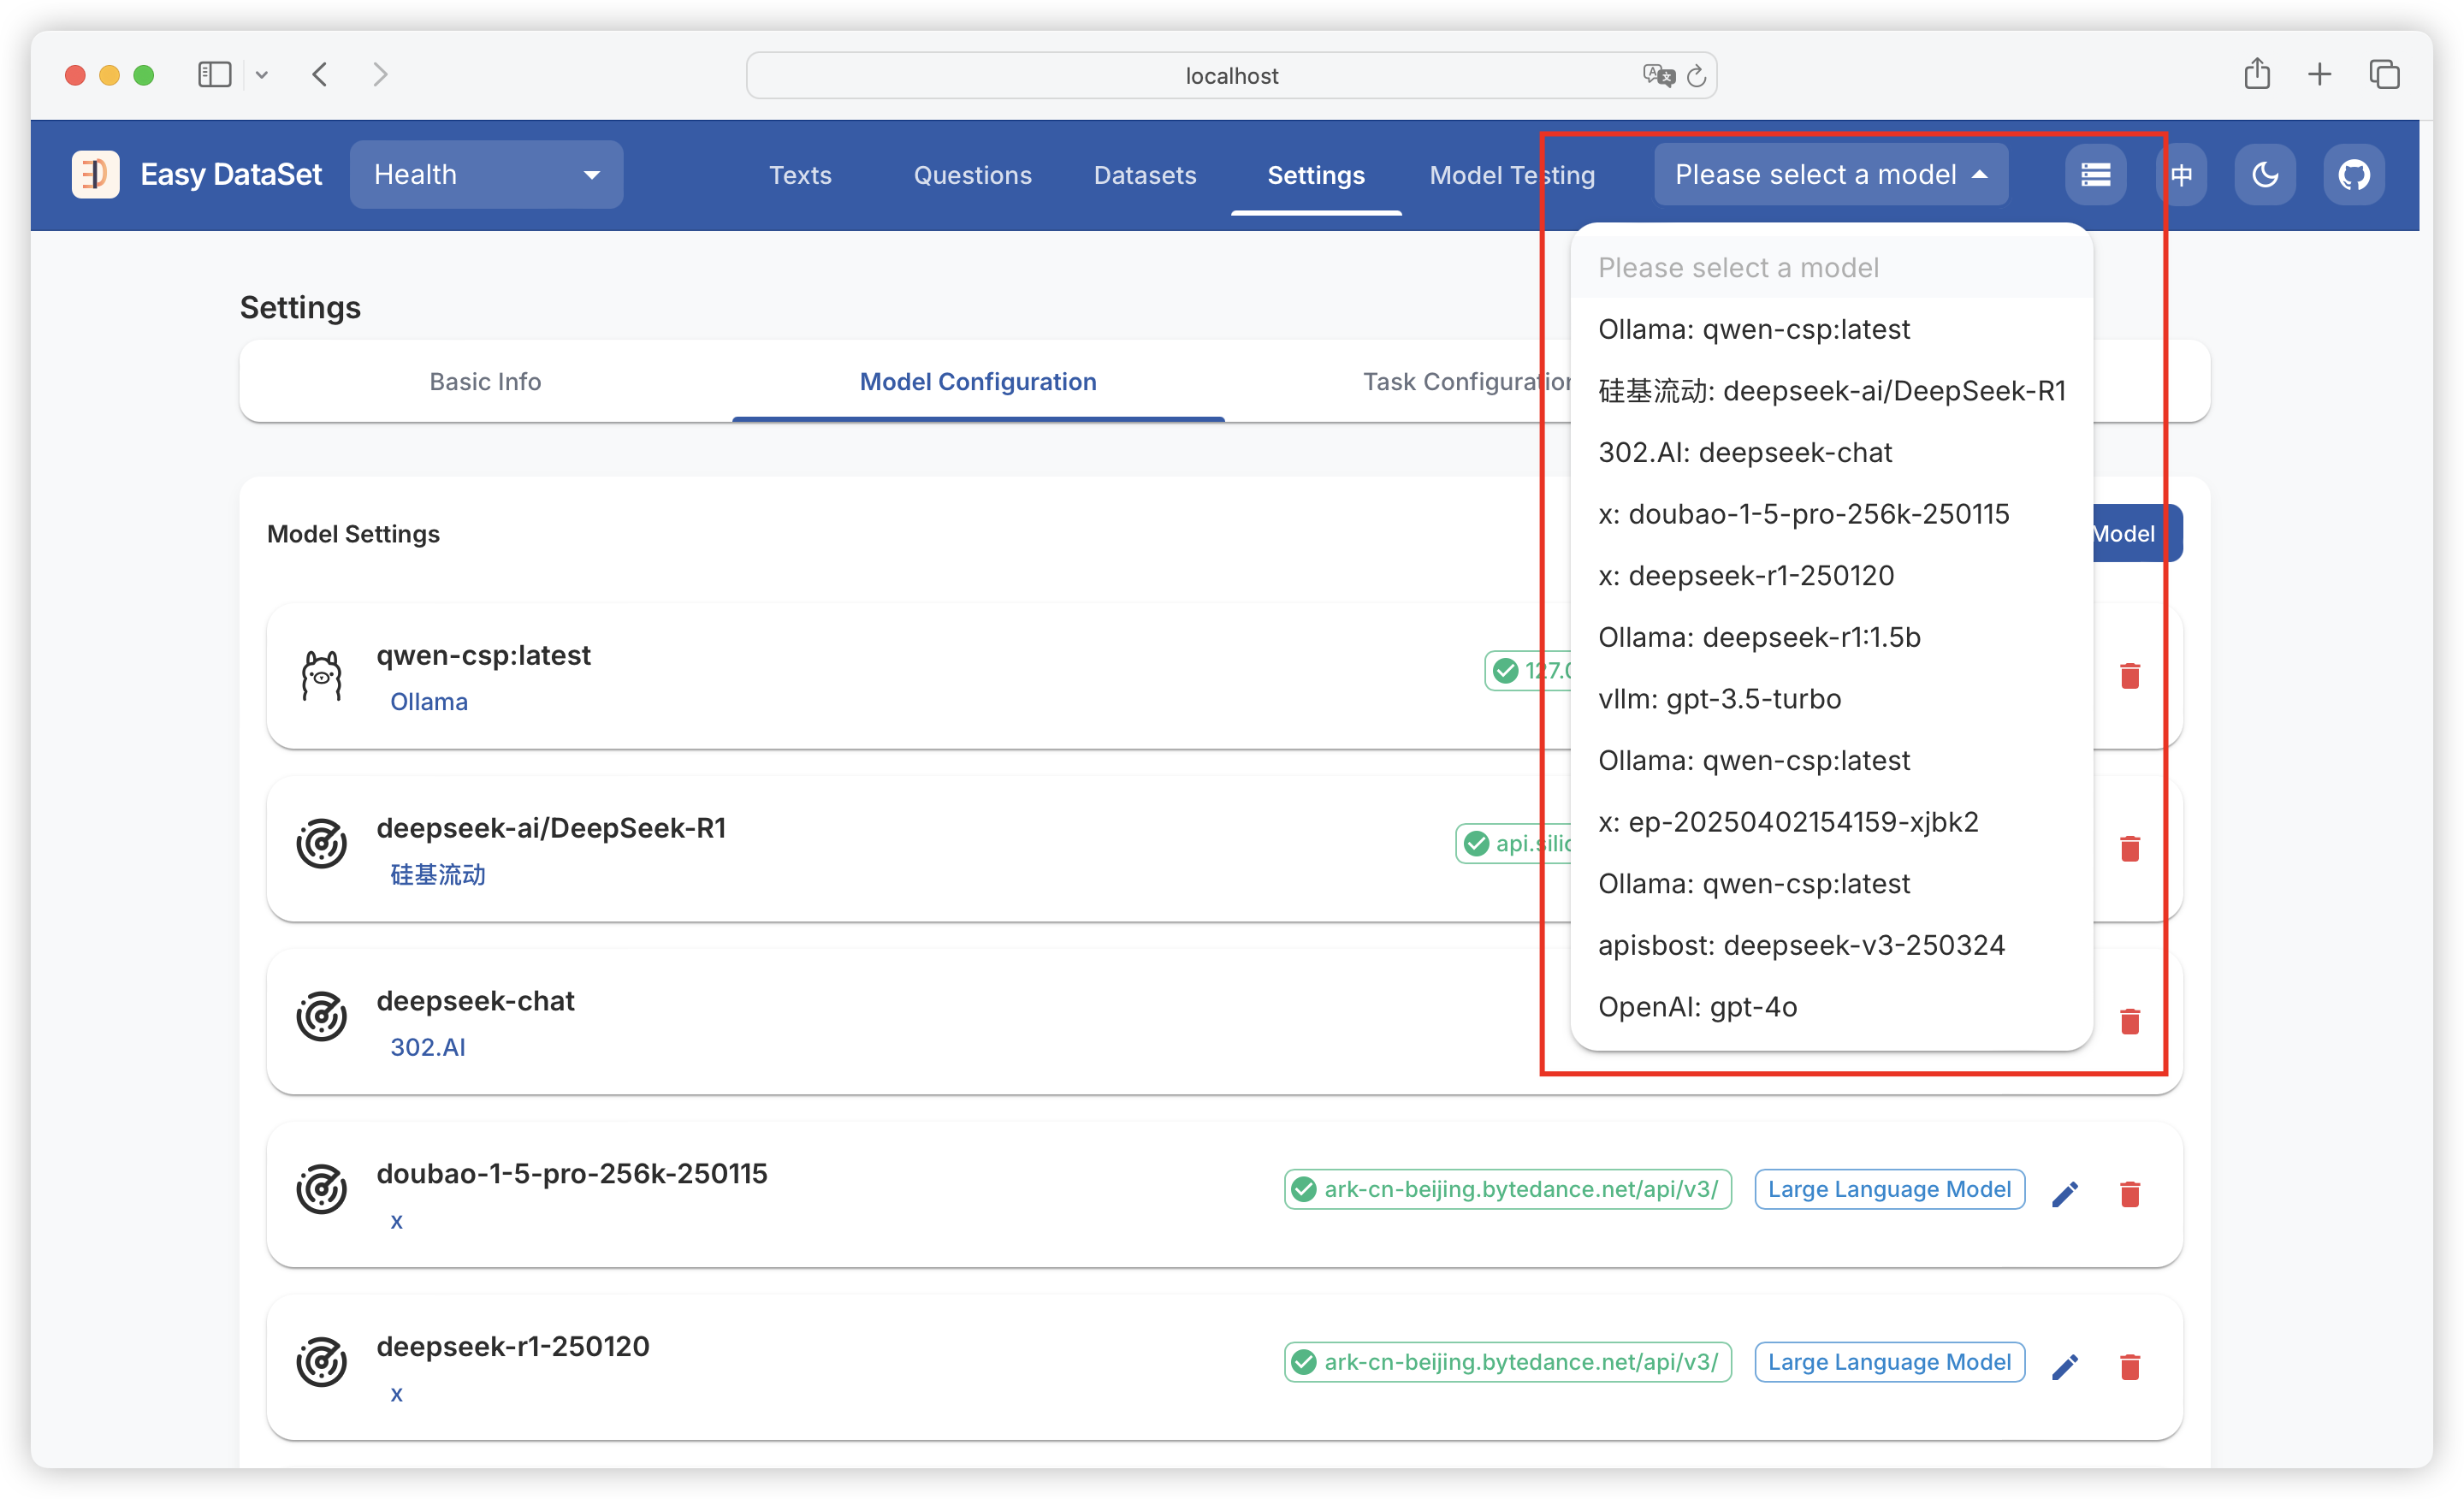This screenshot has width=2464, height=1499.
Task: Open the task list icon in header
Action: [2095, 175]
